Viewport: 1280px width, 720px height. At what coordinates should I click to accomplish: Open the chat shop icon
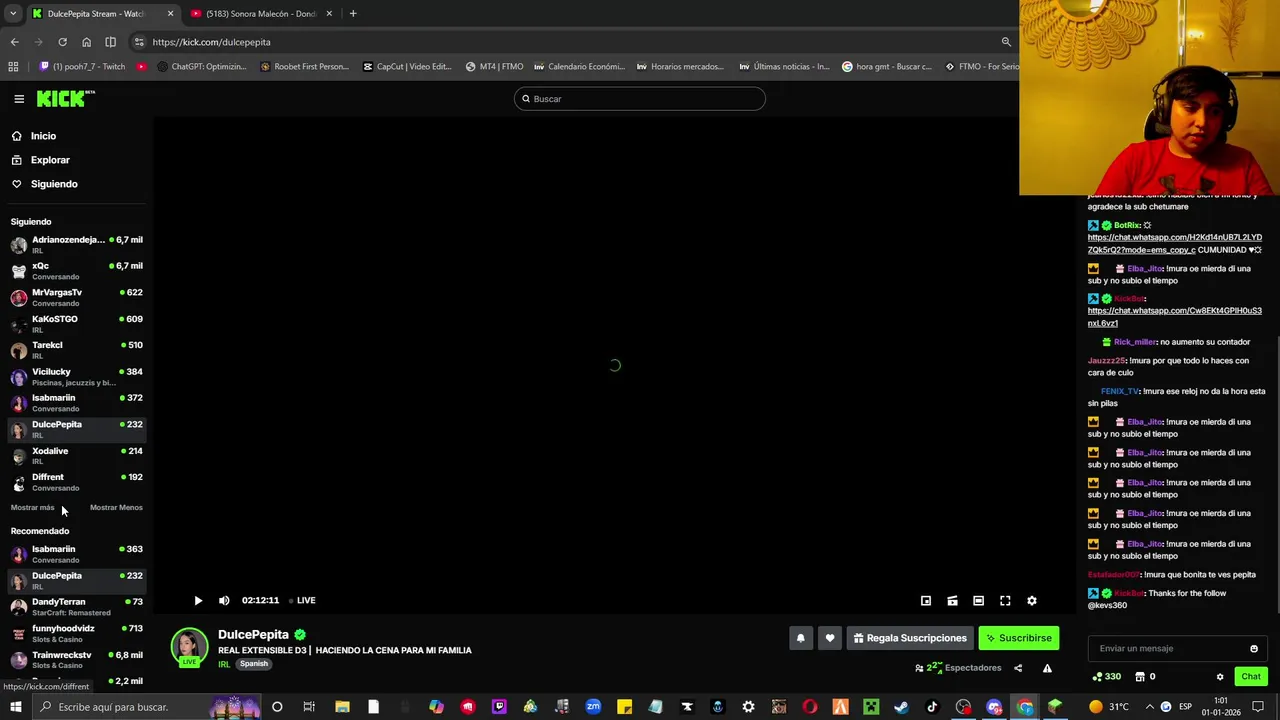(x=1139, y=677)
